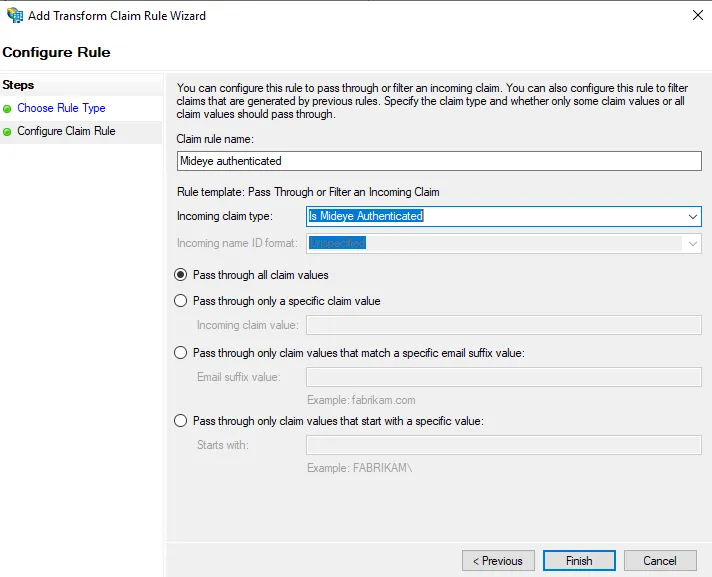
Task: Click the Incoming claim value field
Action: [x=504, y=325]
